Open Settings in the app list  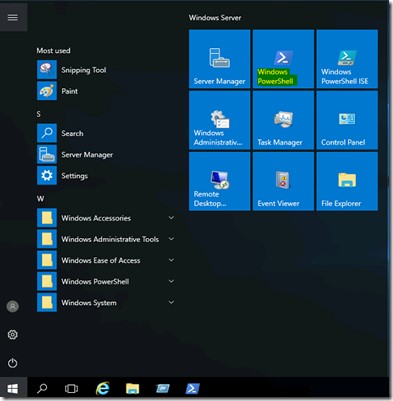106,176
